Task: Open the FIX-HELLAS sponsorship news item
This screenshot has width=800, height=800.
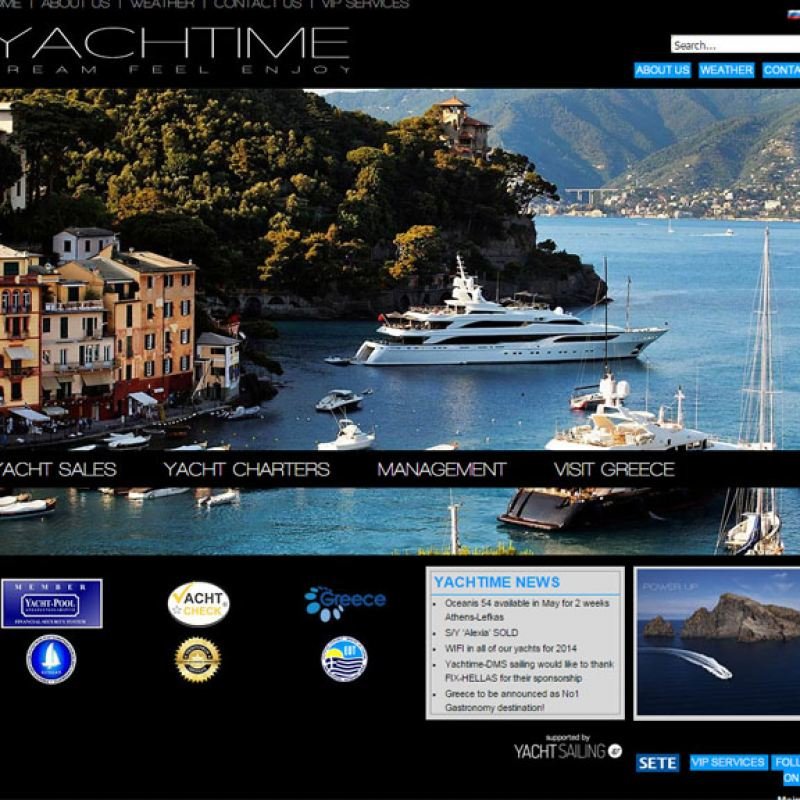Action: pos(529,671)
